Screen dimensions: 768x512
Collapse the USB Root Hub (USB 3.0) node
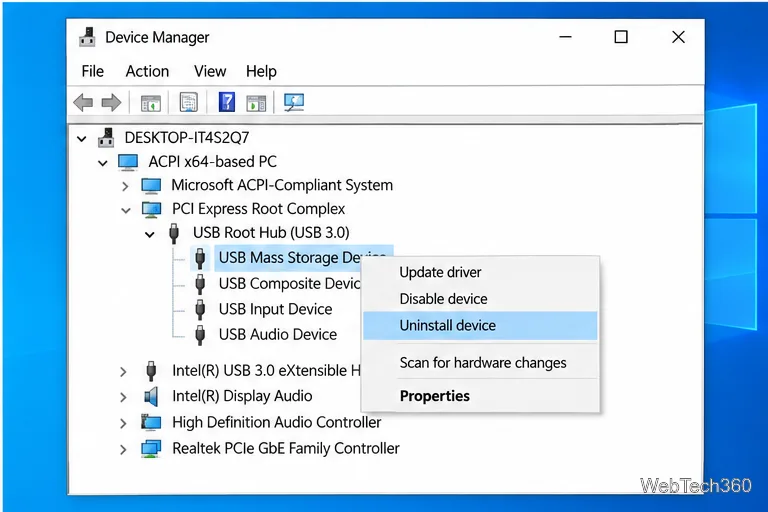pos(150,235)
